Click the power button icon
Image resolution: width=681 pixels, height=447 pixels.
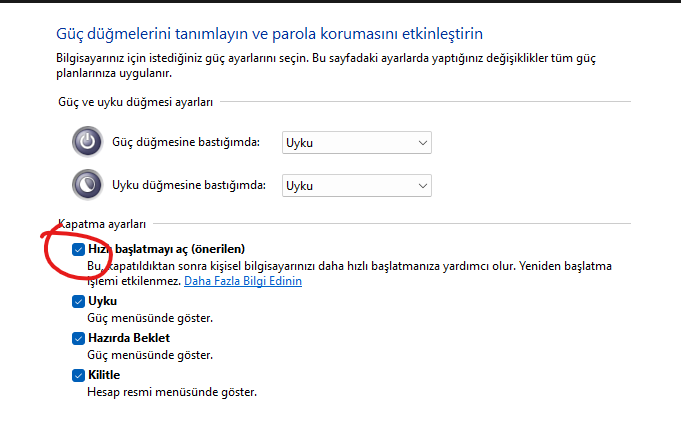[x=87, y=142]
